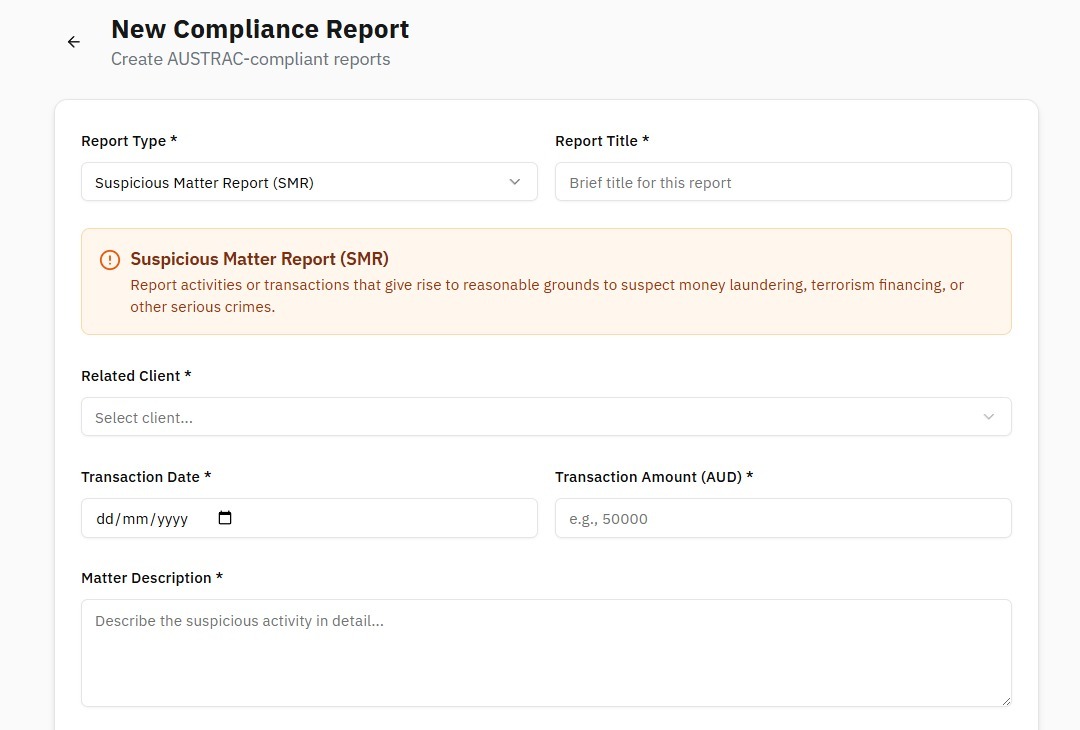Click the Transaction Amount input field
1080x730 pixels.
coord(782,518)
